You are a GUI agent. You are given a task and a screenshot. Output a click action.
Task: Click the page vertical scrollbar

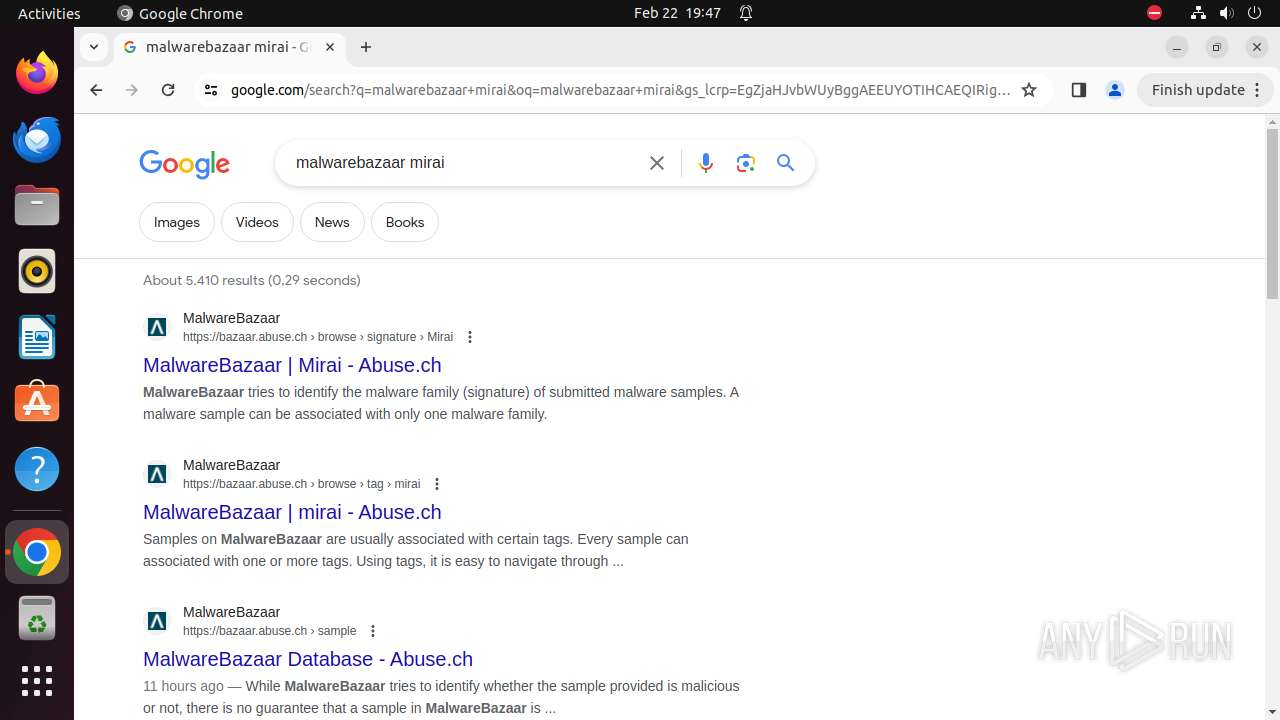1272,214
